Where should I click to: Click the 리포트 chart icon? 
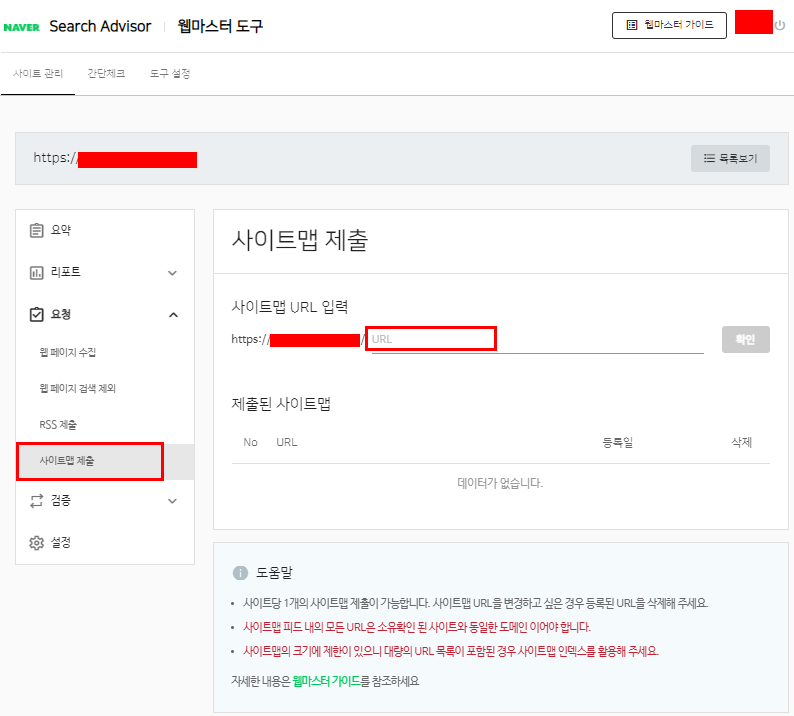coord(36,273)
